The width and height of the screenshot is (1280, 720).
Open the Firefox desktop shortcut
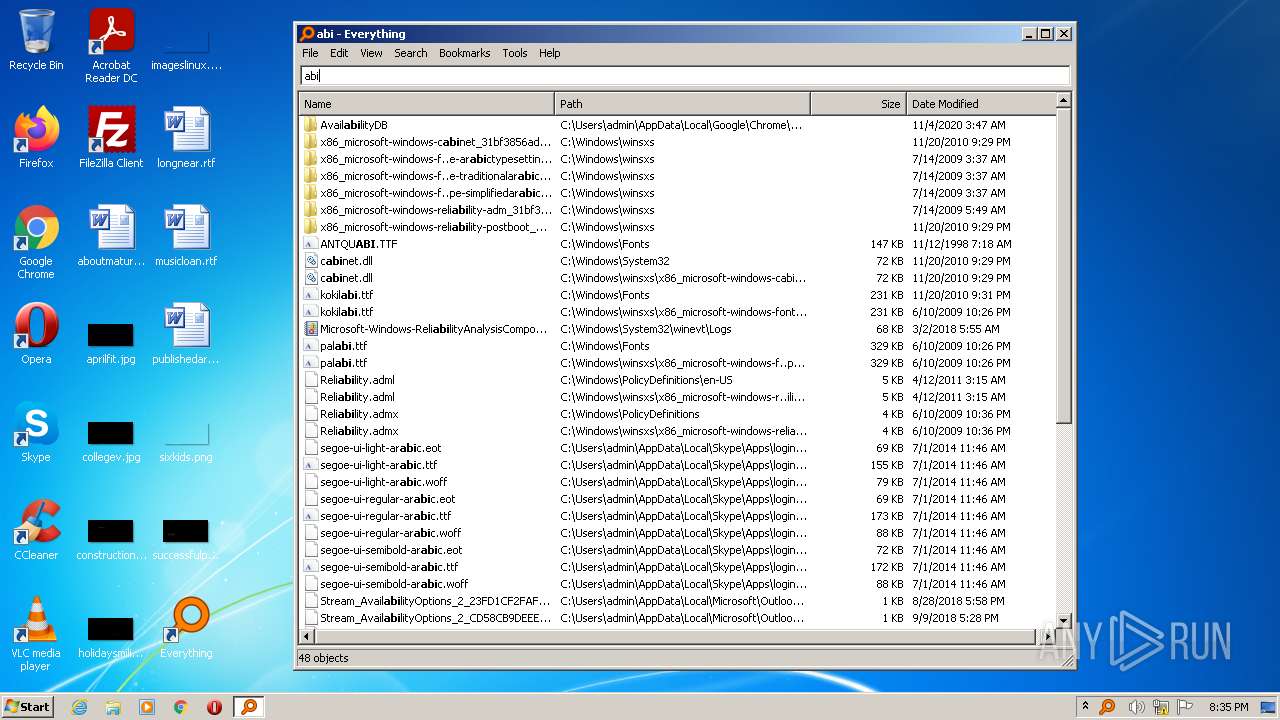tap(36, 138)
